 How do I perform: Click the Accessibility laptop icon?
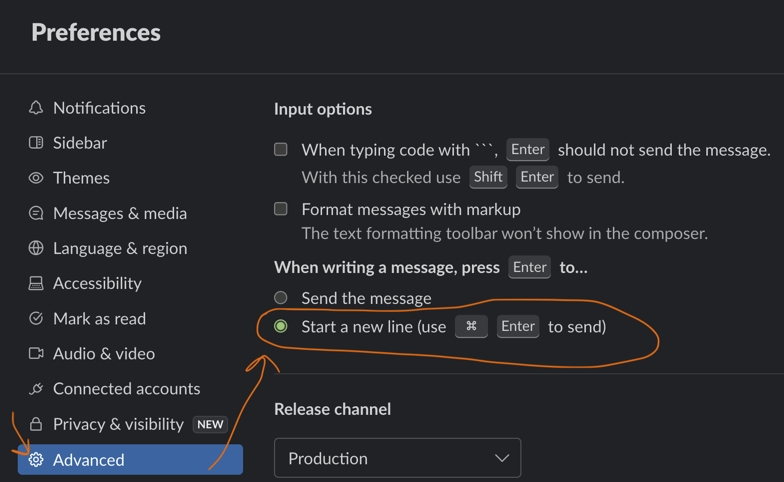tap(36, 283)
